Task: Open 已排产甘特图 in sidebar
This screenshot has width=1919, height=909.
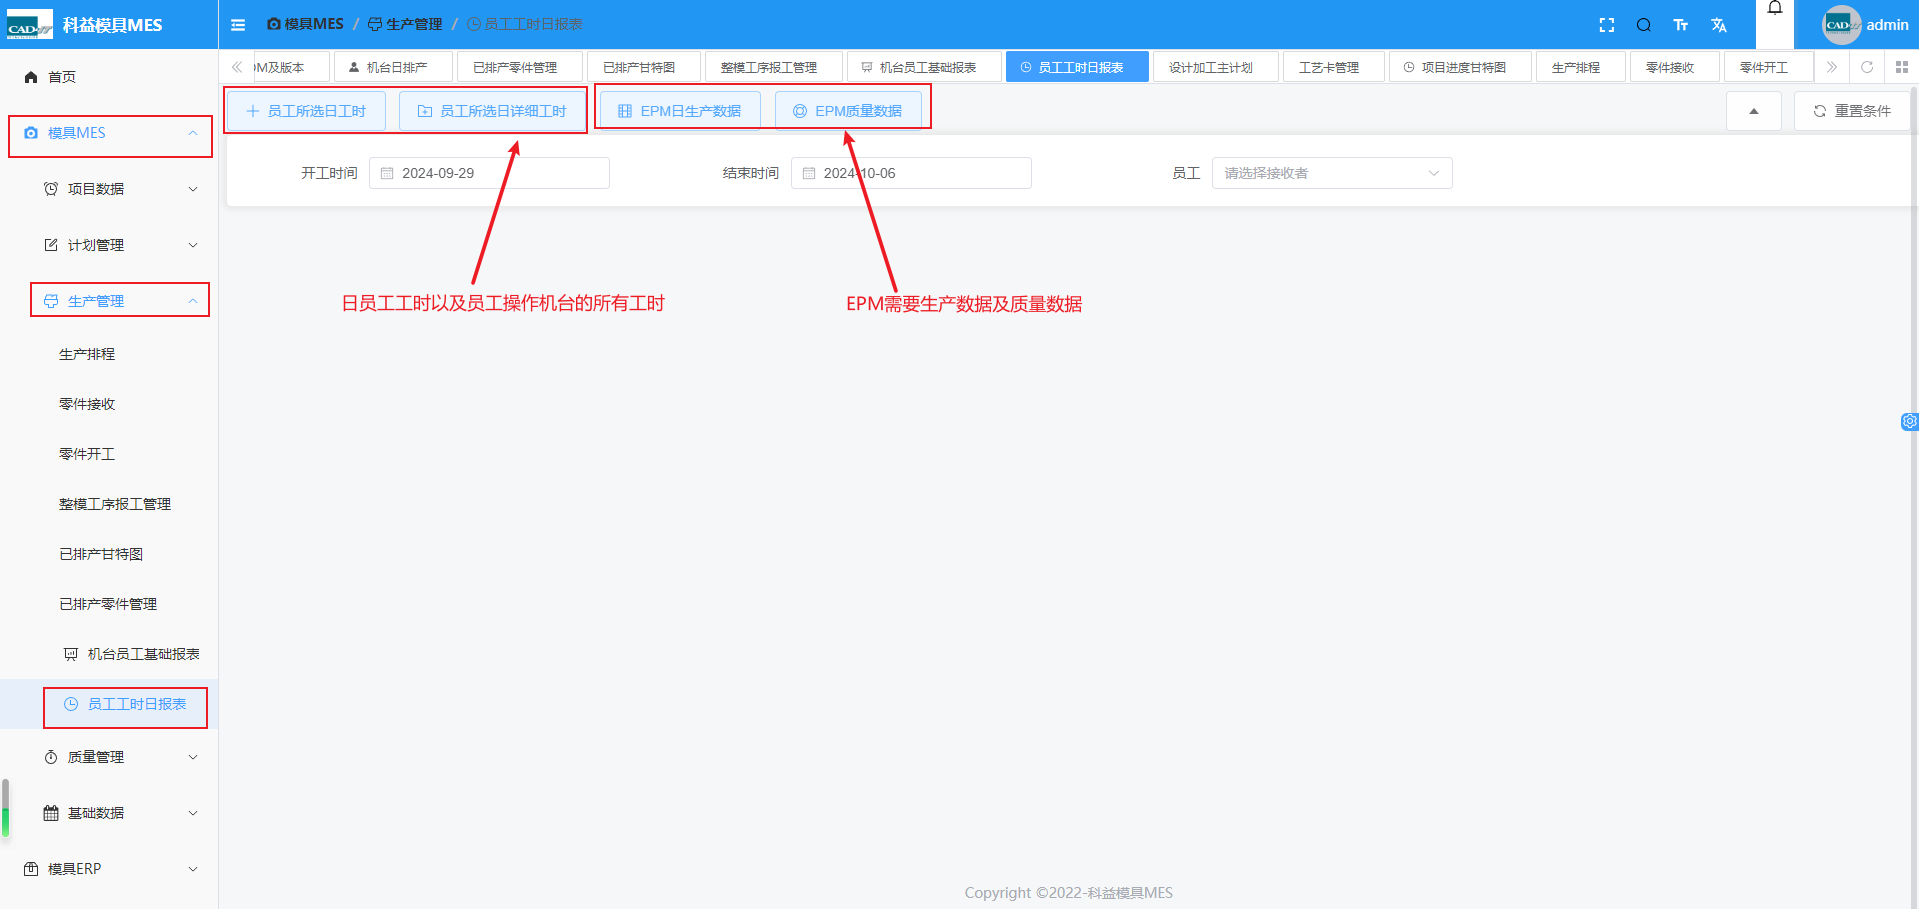Action: coord(109,554)
